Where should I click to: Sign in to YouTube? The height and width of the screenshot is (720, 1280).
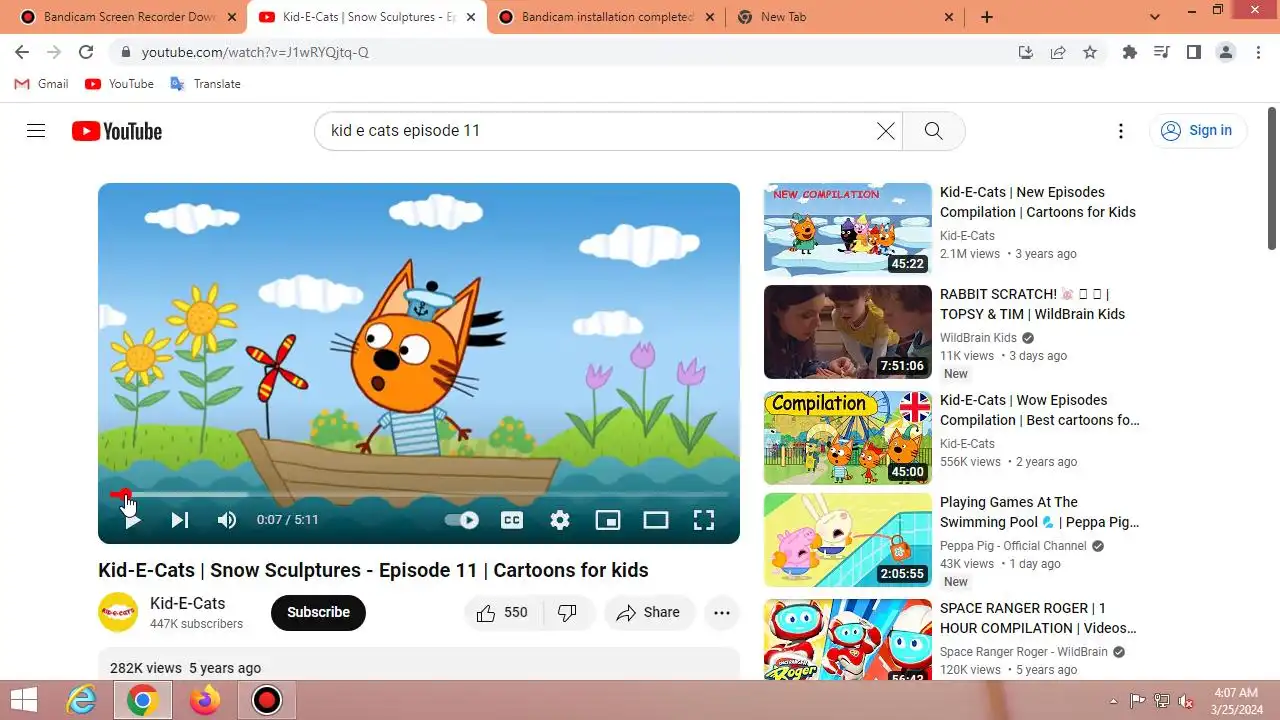point(1197,130)
